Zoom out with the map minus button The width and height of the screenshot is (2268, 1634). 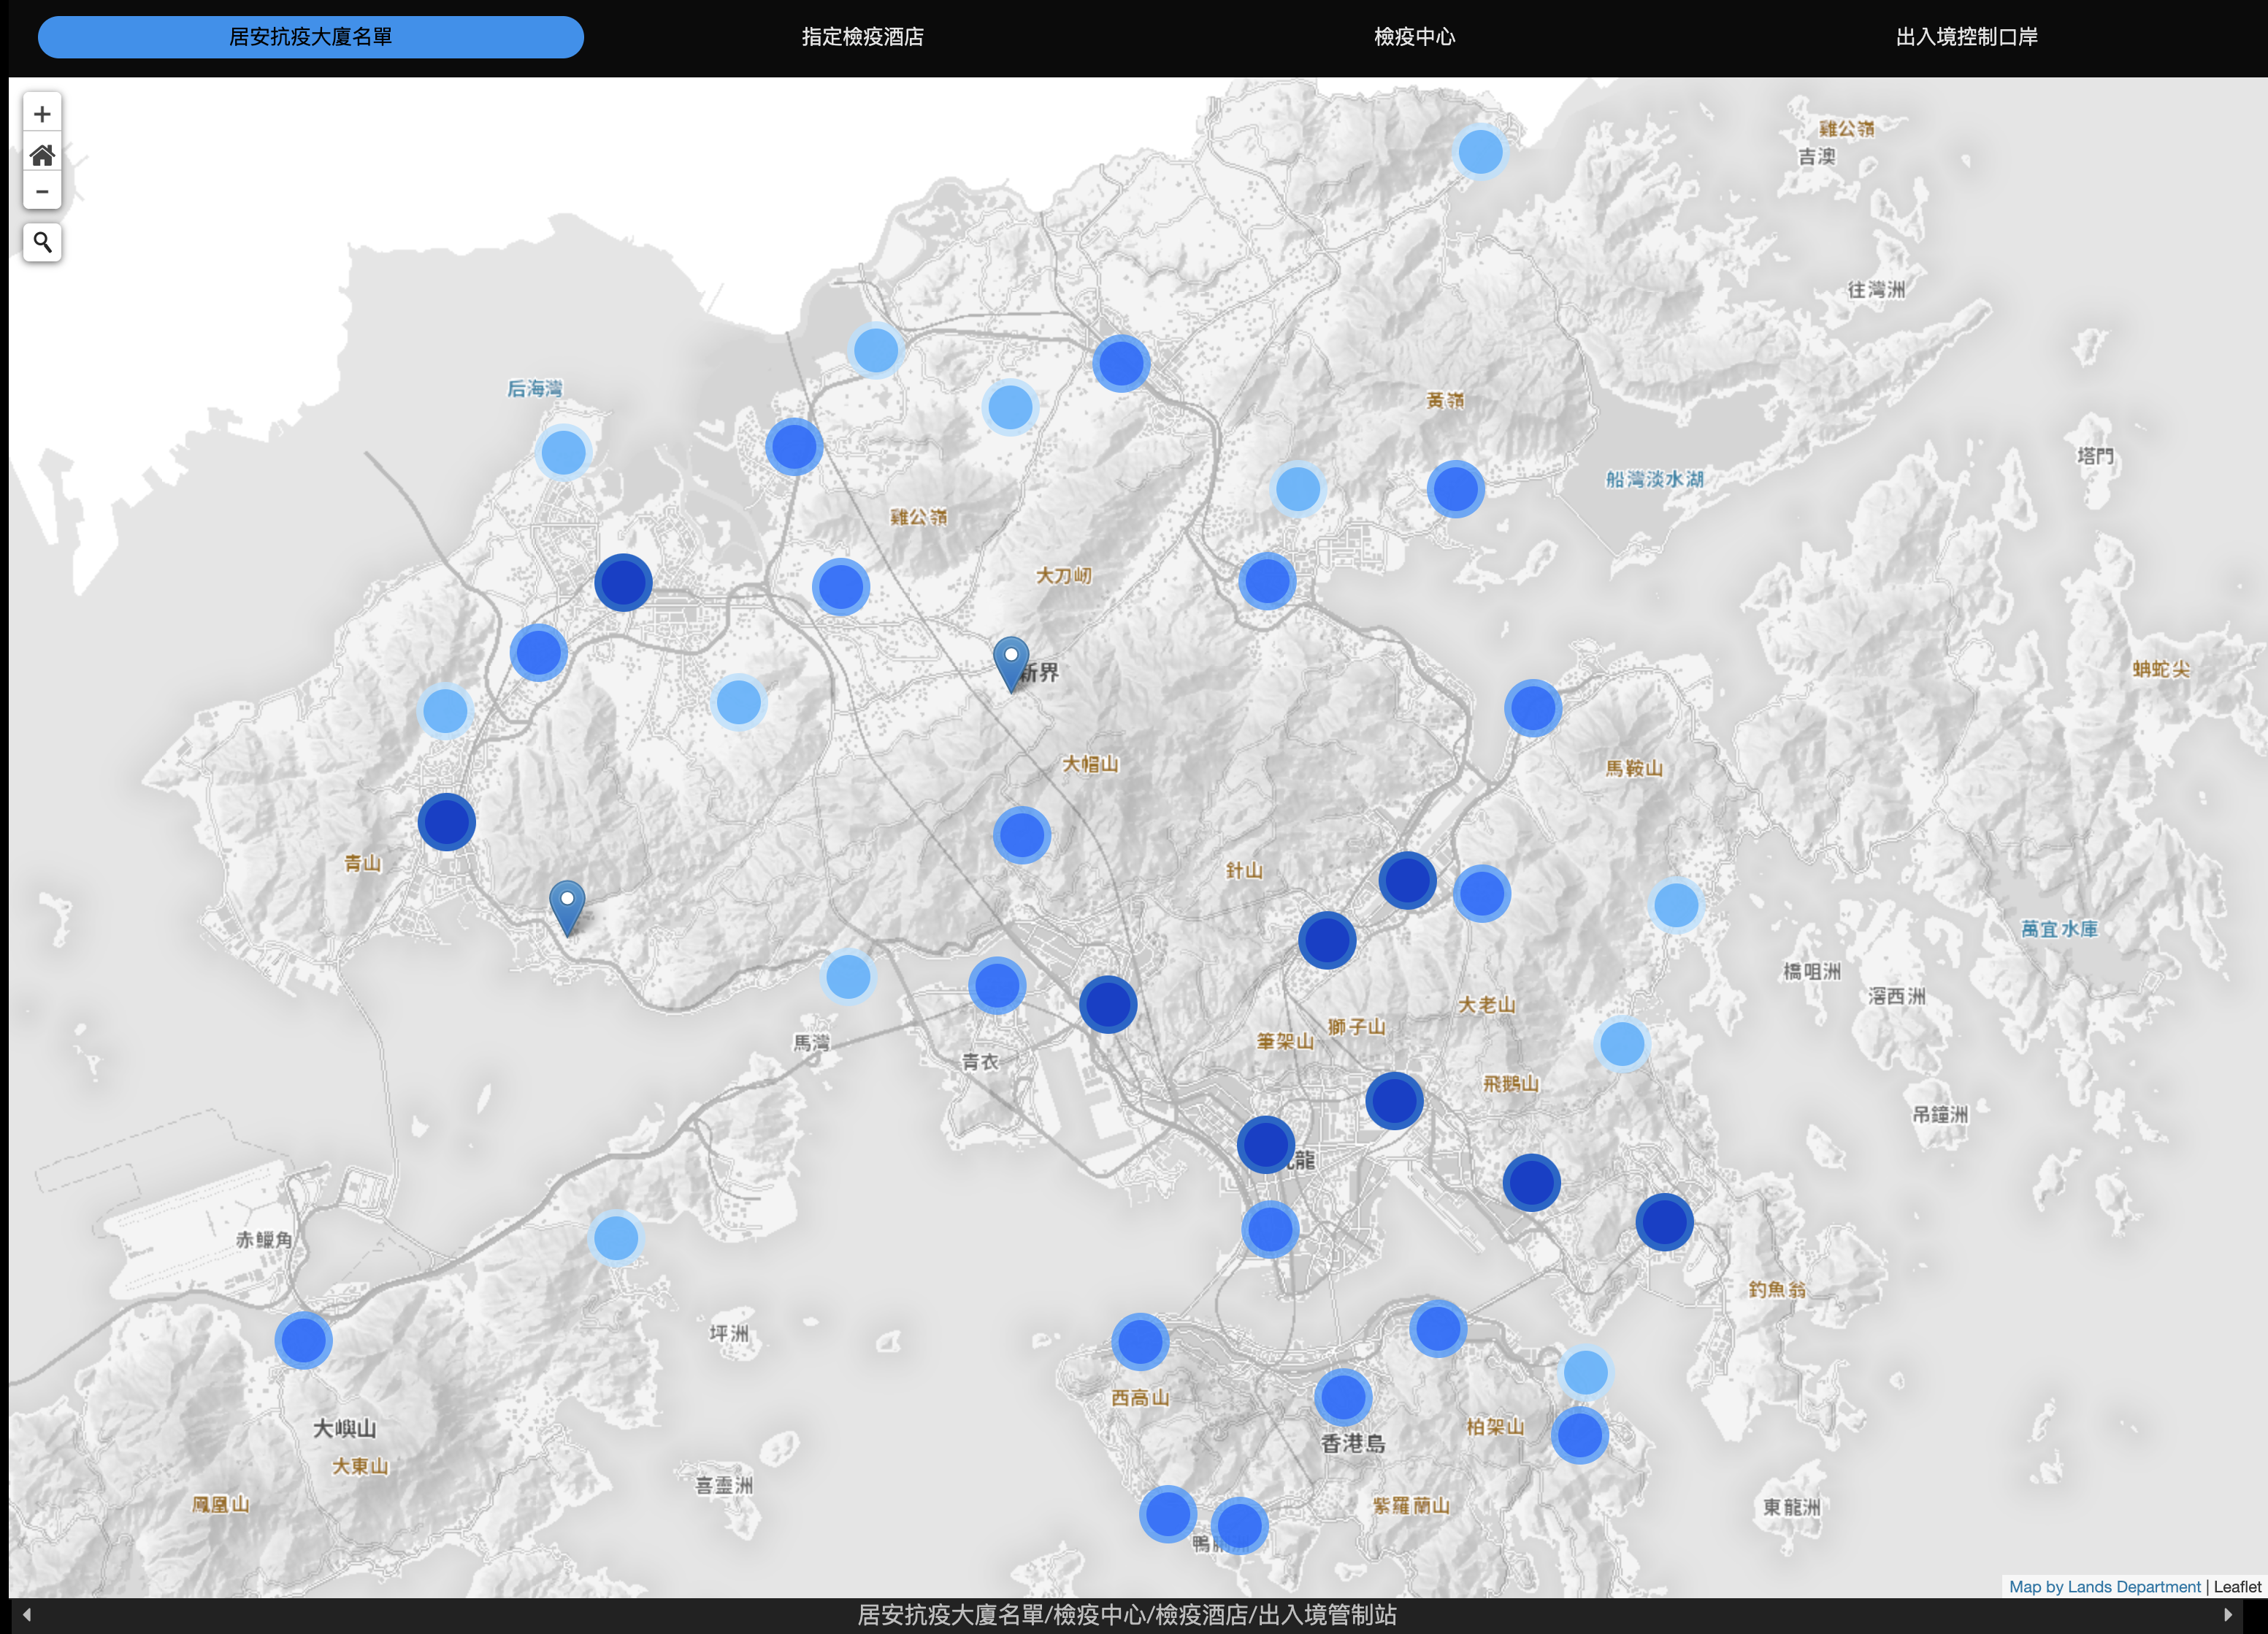click(42, 191)
